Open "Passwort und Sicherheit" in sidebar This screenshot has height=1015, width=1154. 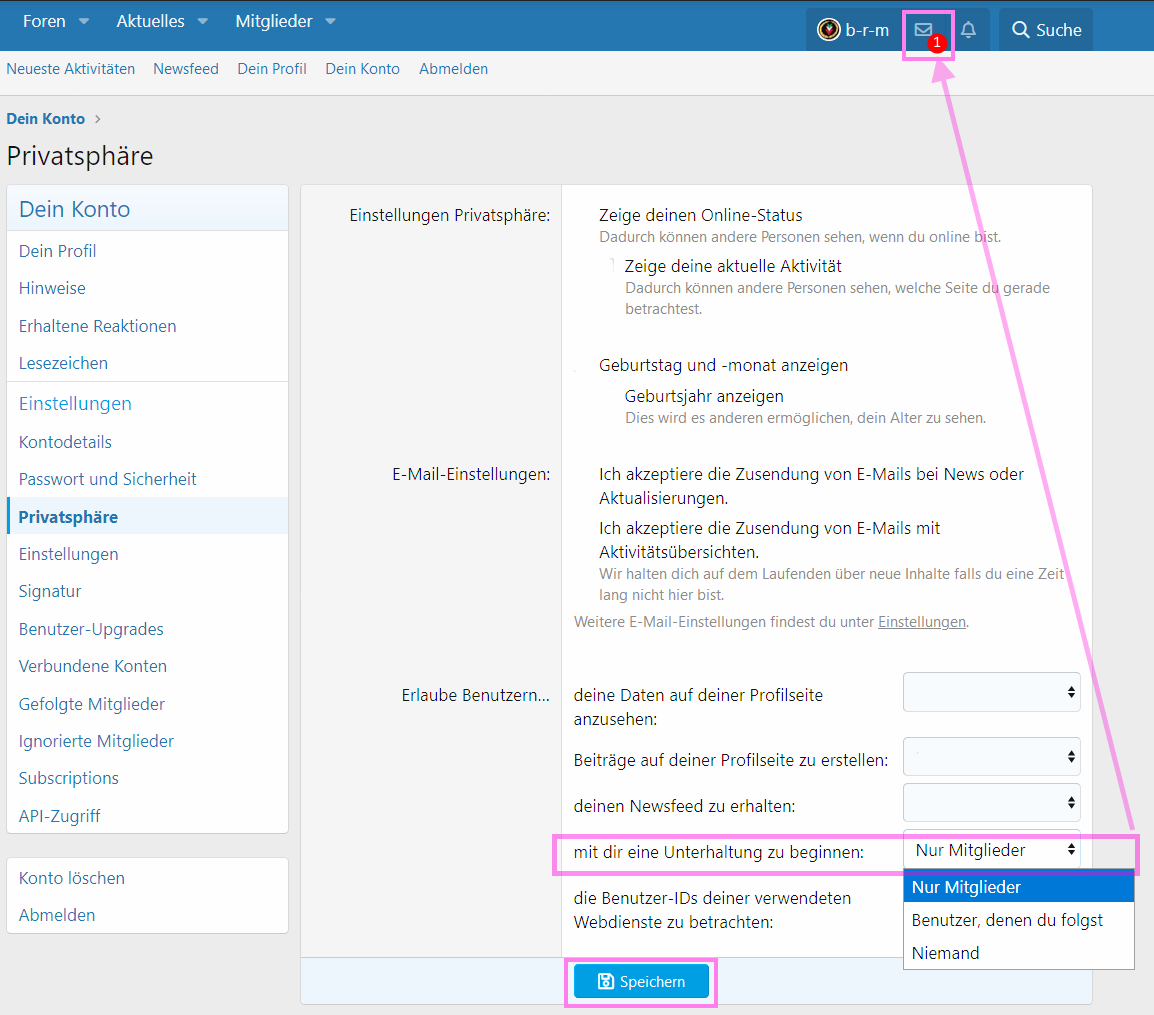(108, 479)
